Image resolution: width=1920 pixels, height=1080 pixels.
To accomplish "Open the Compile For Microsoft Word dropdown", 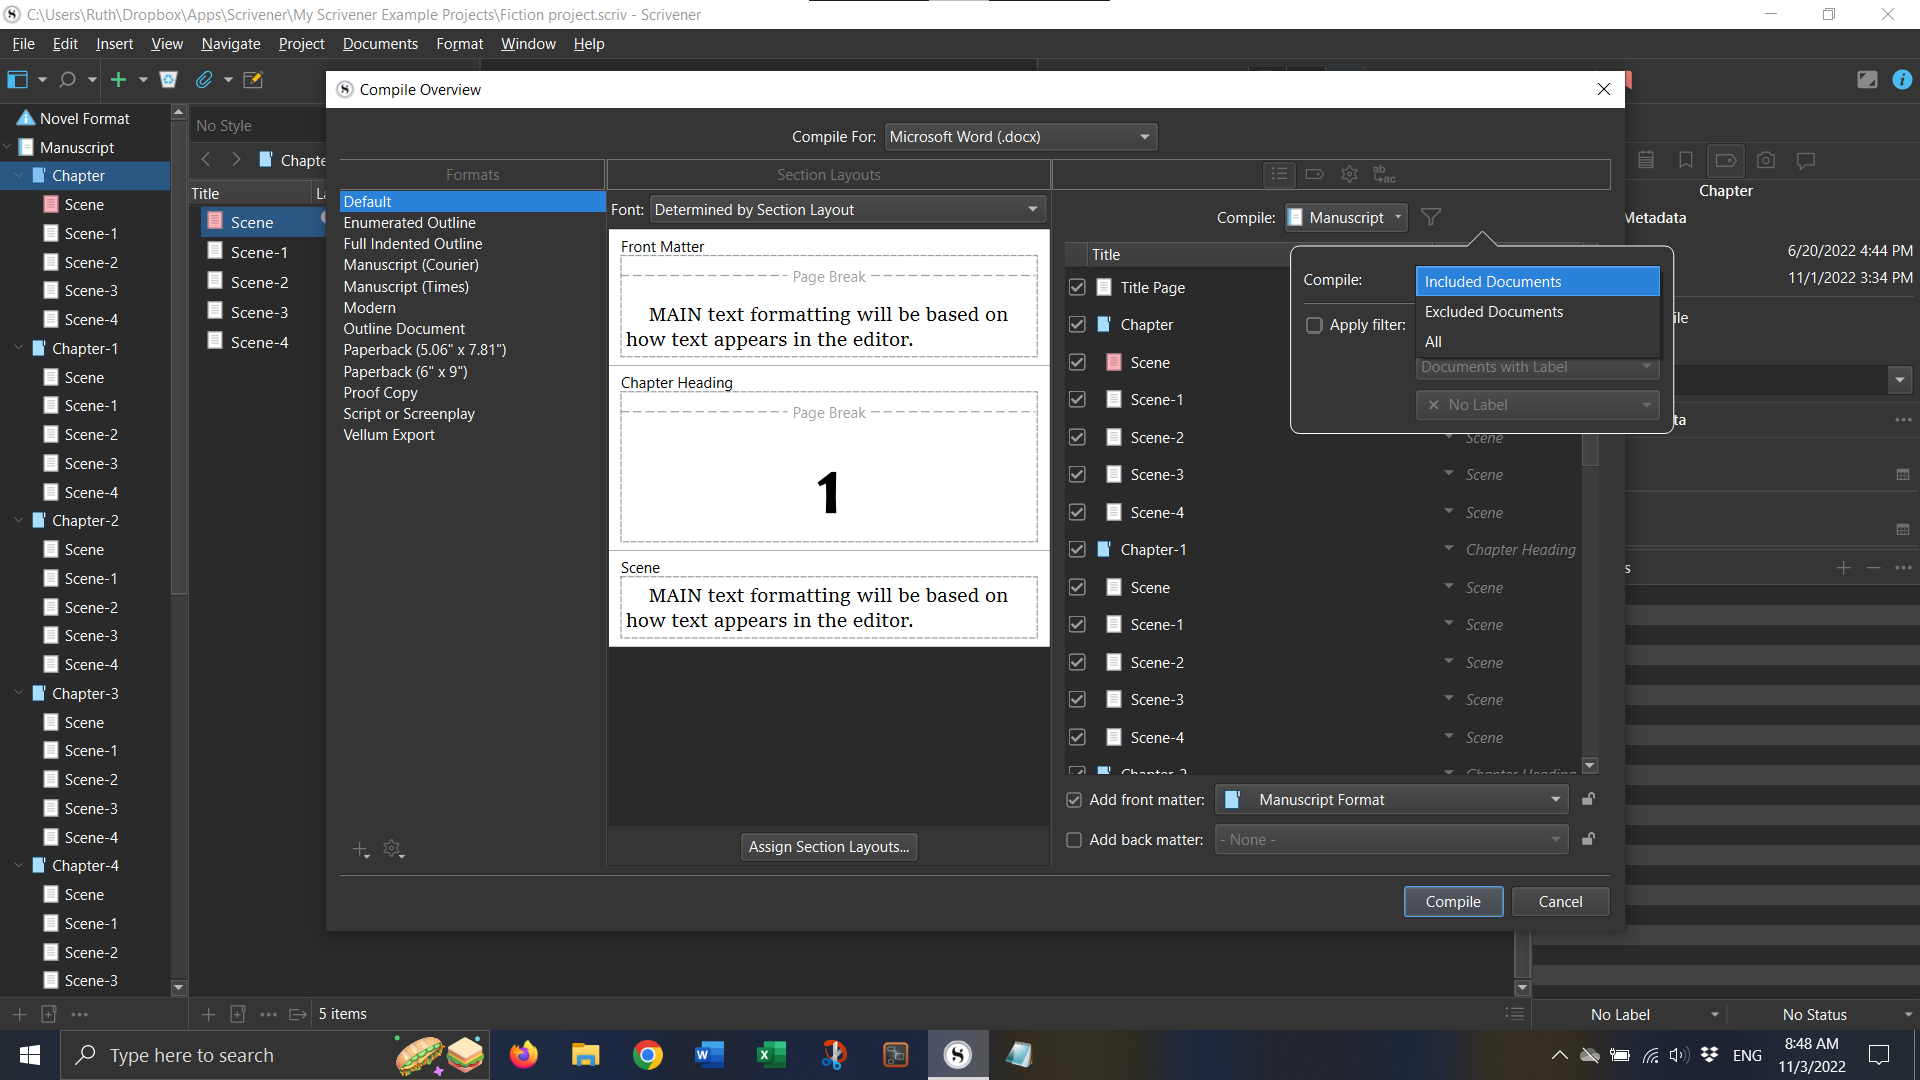I will coord(1020,137).
